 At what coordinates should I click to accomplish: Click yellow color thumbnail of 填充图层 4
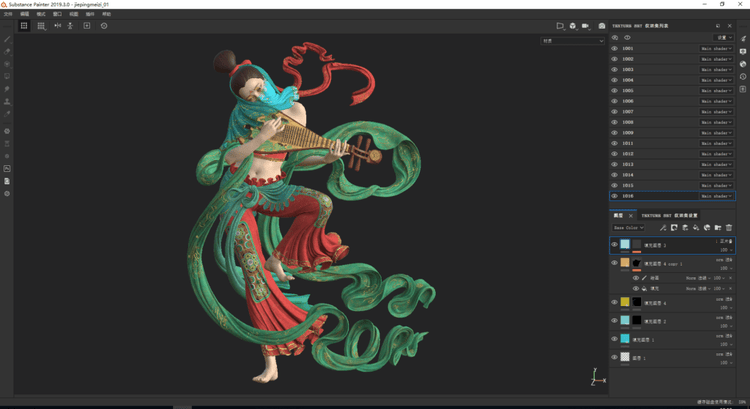tap(625, 302)
